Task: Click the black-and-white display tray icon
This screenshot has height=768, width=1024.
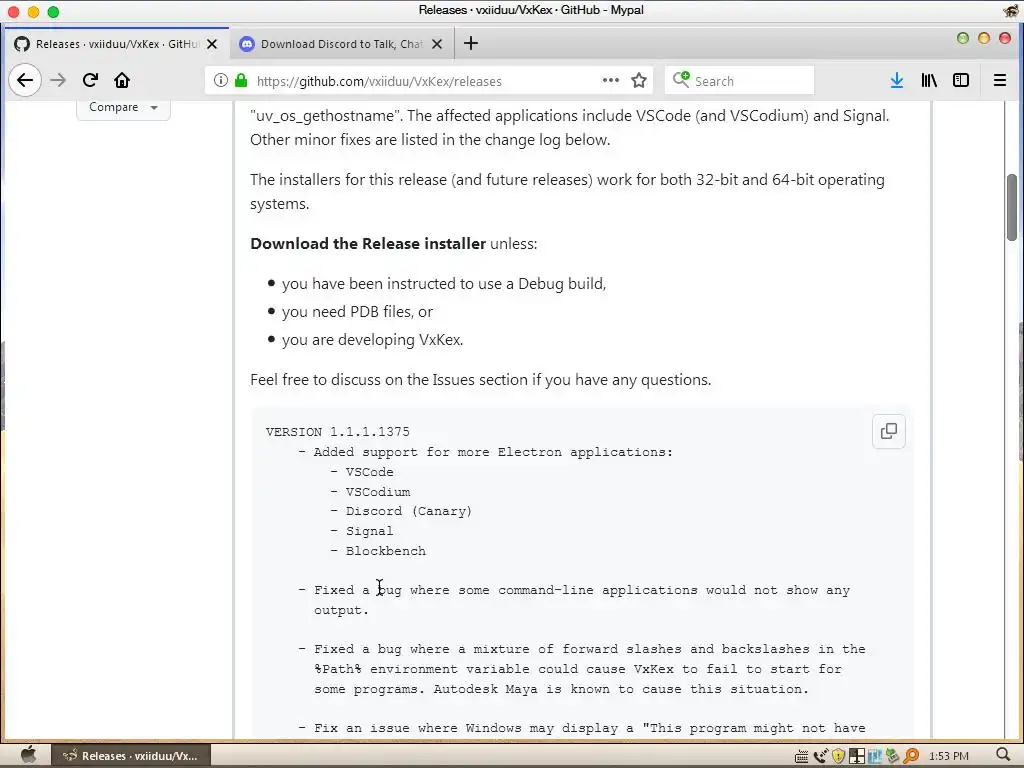Action: [x=857, y=756]
